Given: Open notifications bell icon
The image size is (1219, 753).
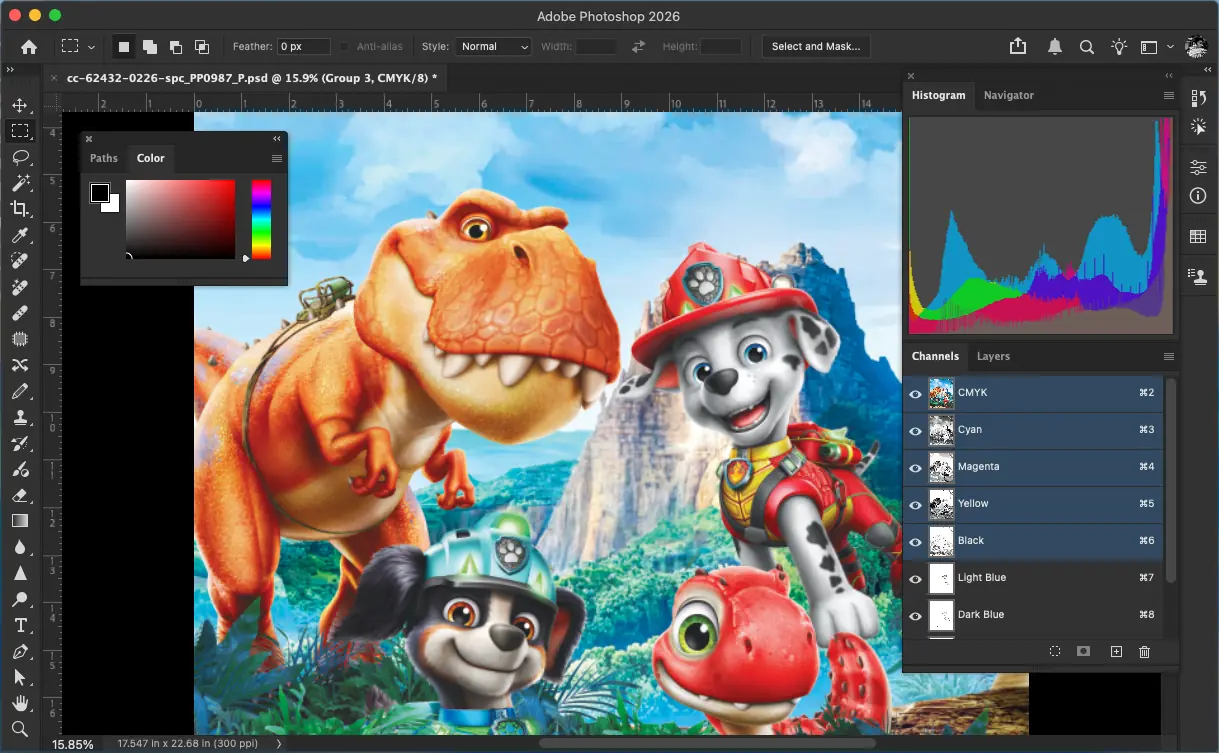Looking at the screenshot, I should coord(1055,46).
